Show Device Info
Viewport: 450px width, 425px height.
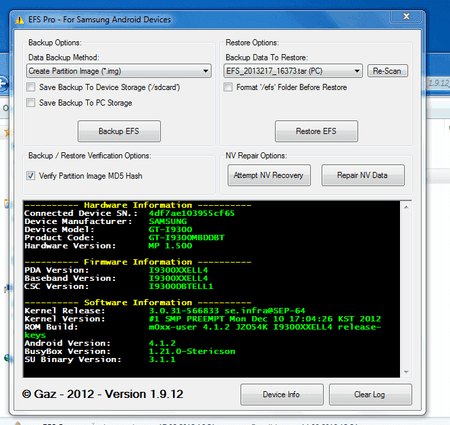click(282, 395)
